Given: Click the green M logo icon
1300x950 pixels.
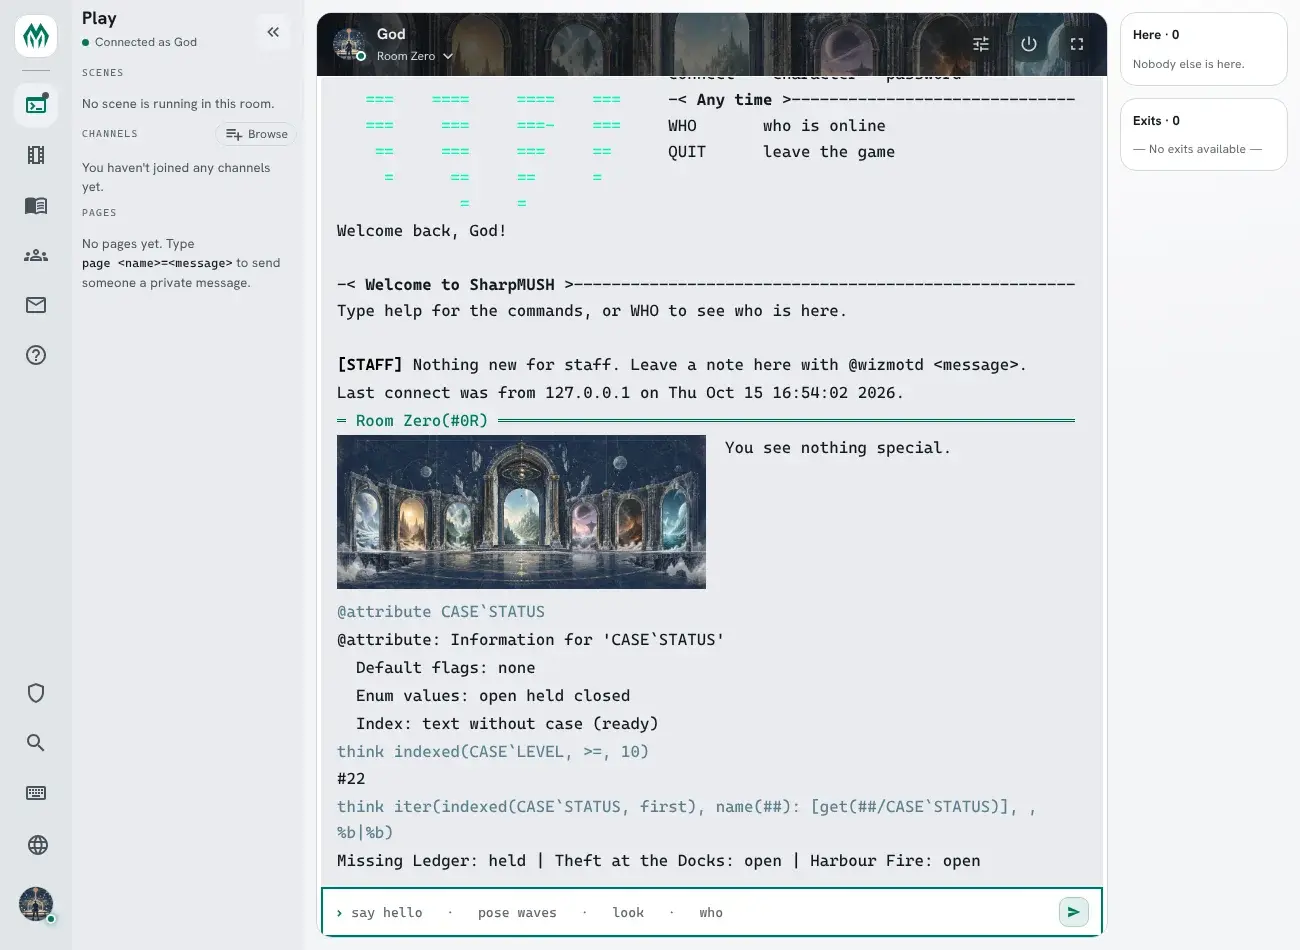Looking at the screenshot, I should (36, 36).
